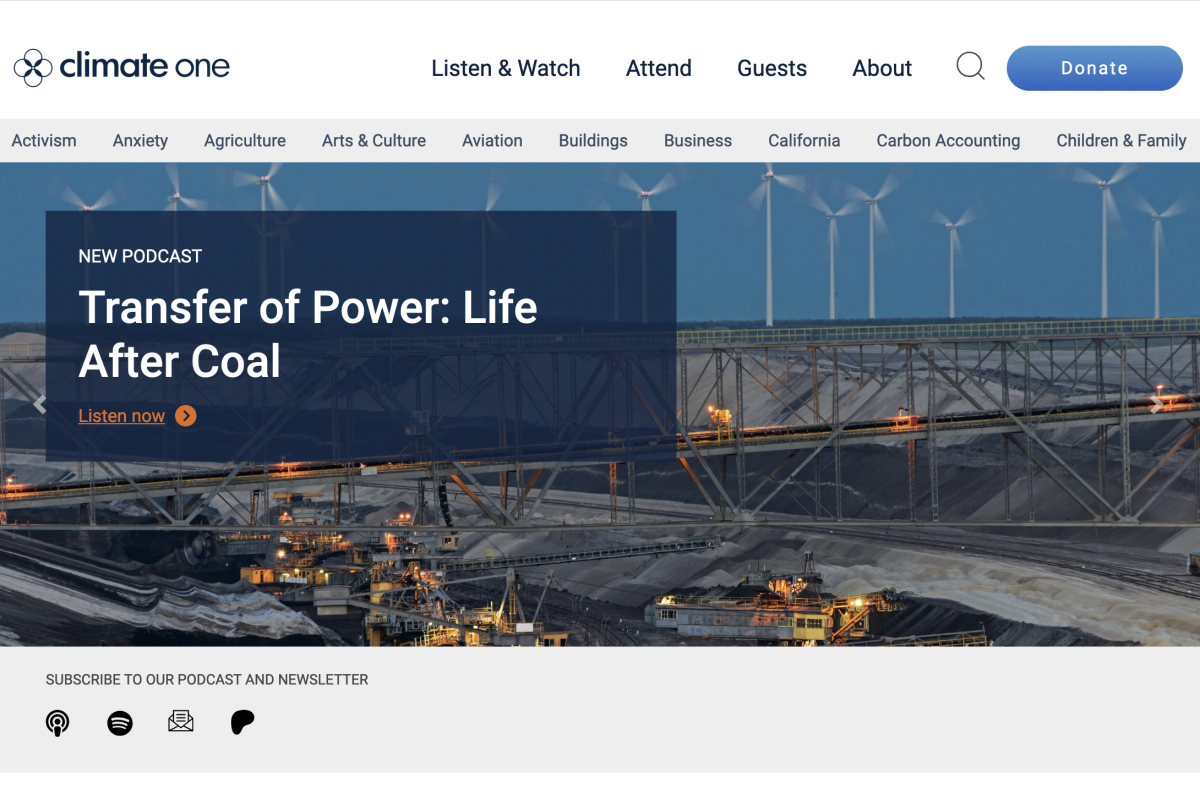Open the Agriculture category
This screenshot has height=810, width=1200.
point(245,140)
